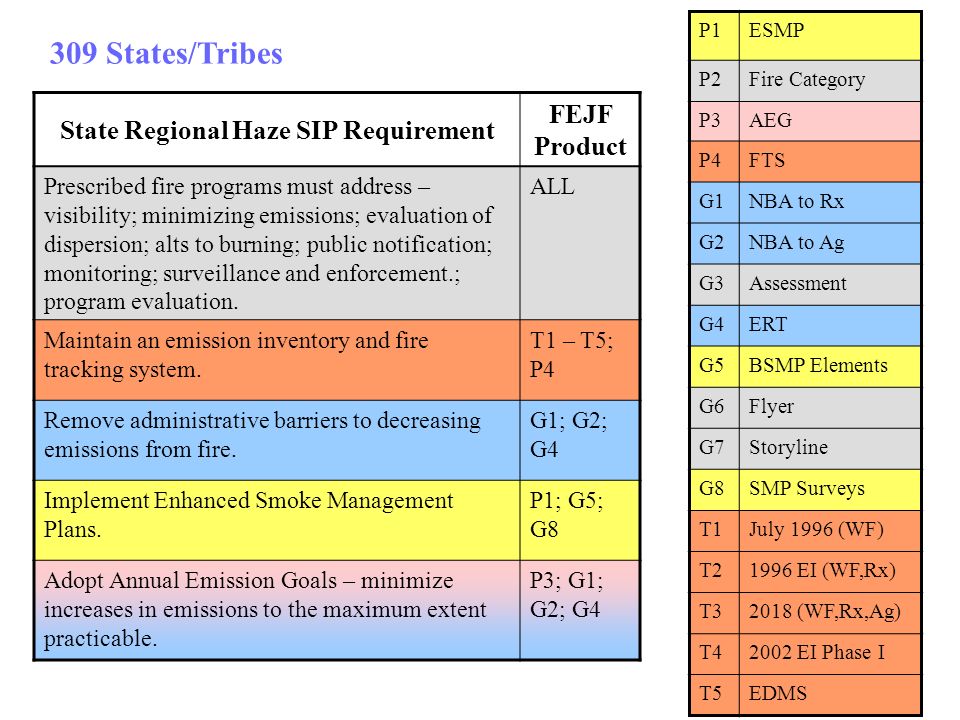Viewport: 960px width, 720px height.
Task: Select the 'Flyer' legend entry
Action: (x=830, y=408)
